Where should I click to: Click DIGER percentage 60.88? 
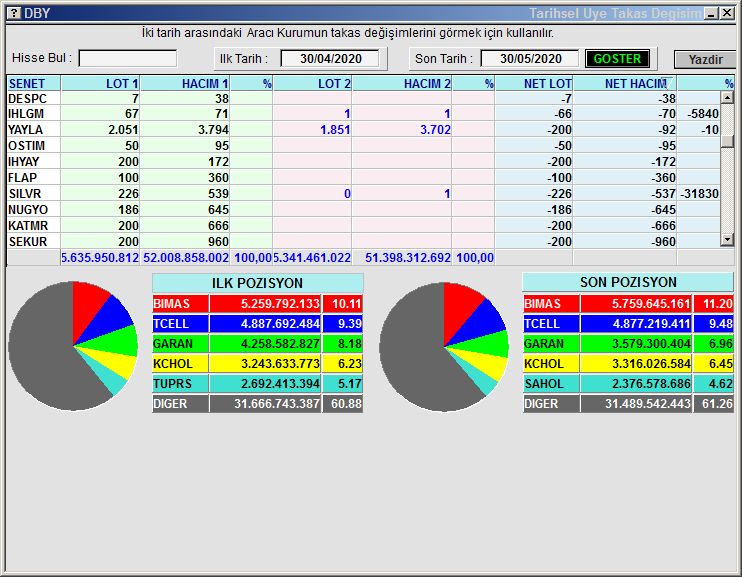tap(346, 404)
